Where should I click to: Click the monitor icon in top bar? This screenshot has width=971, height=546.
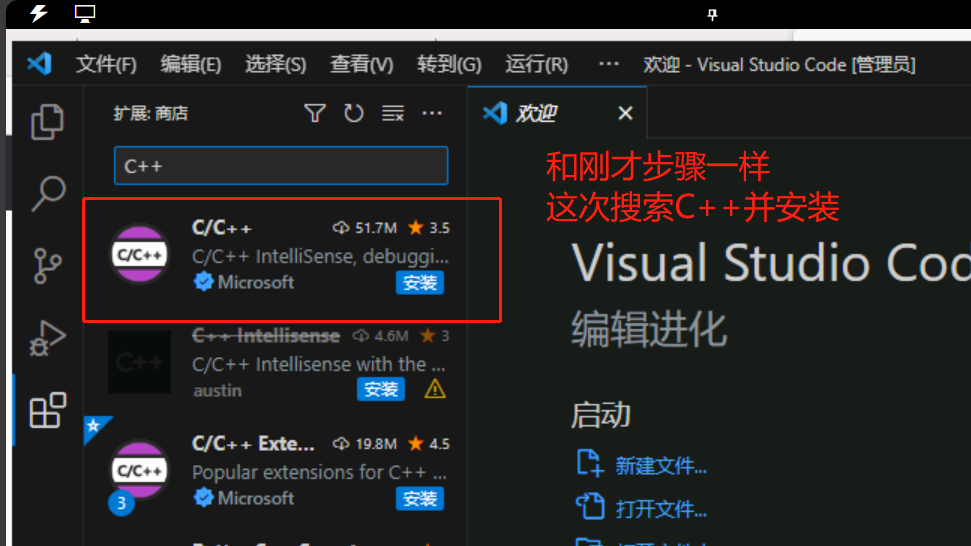pos(84,13)
